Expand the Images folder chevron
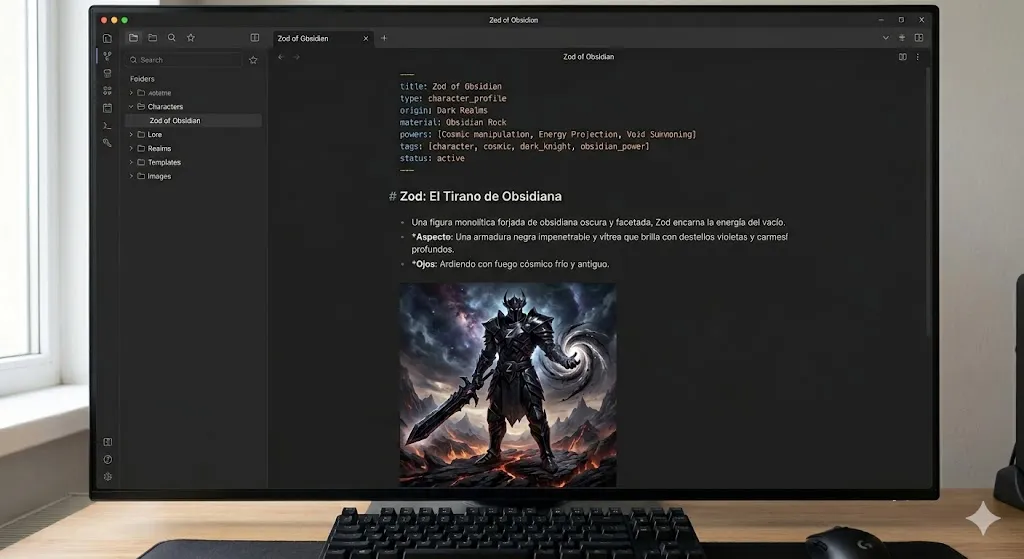The width and height of the screenshot is (1024, 559). (x=131, y=176)
